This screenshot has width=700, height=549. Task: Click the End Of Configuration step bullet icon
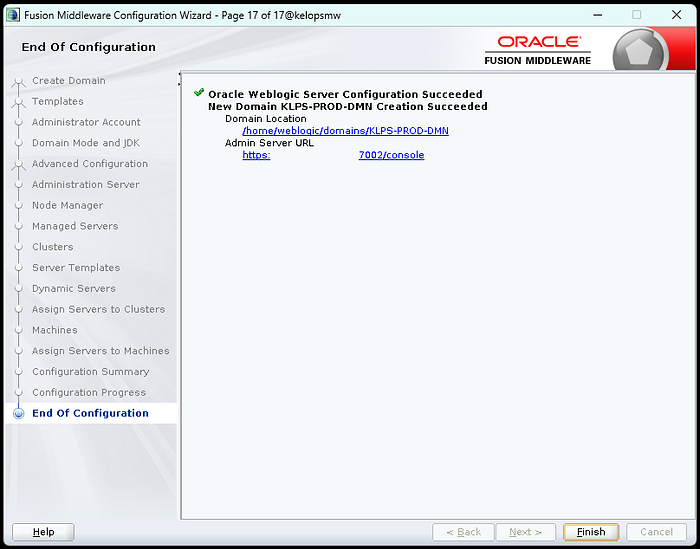[x=18, y=414]
